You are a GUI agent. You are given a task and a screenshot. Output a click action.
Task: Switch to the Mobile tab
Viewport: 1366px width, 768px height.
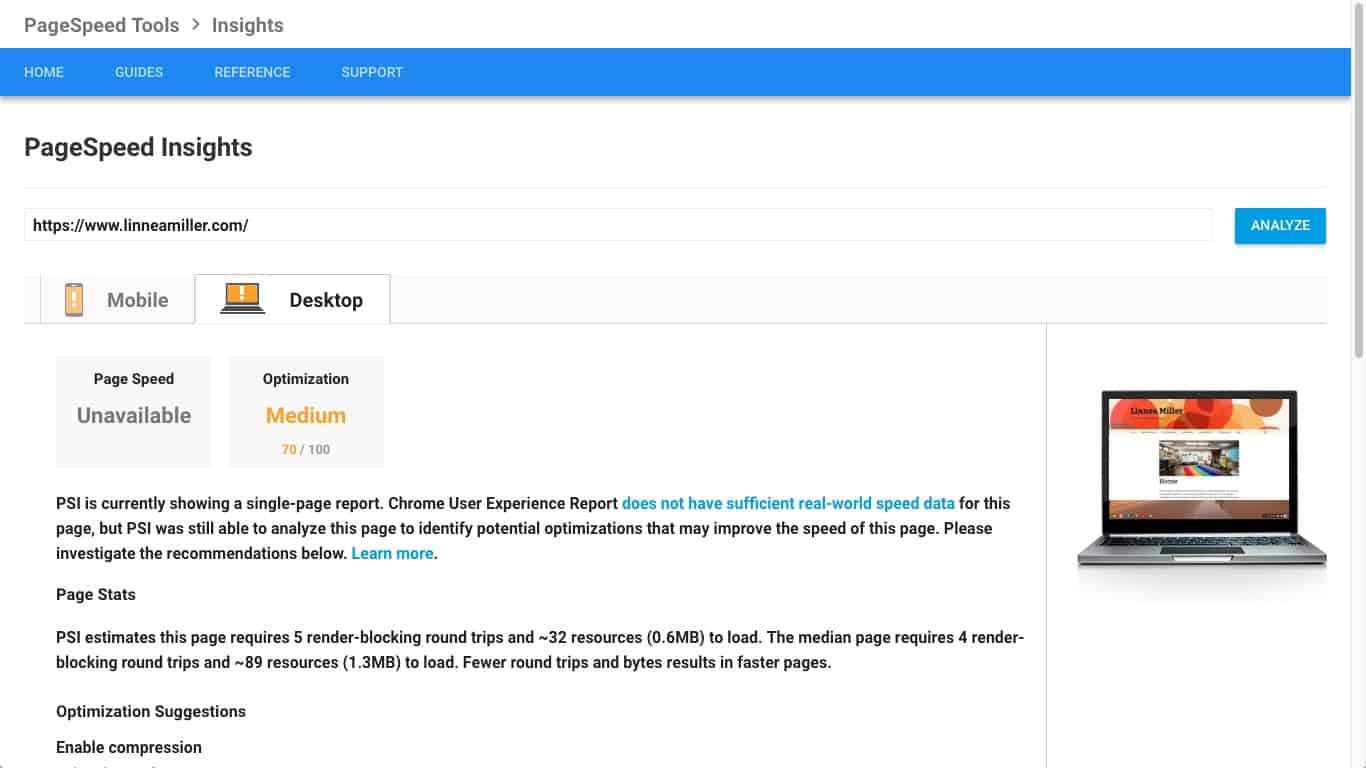117,299
